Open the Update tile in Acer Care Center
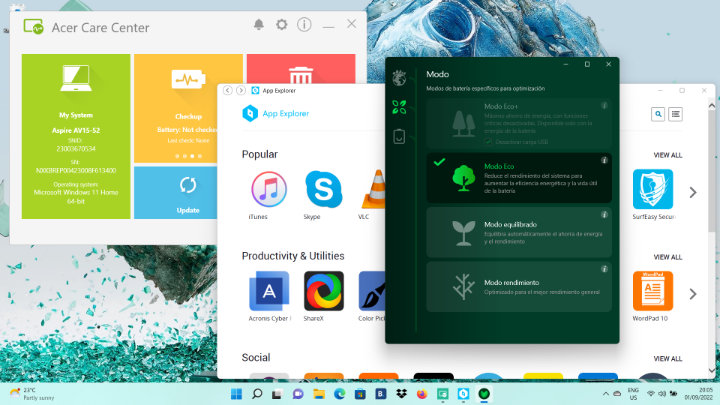Viewport: 720px width, 405px height. pos(175,192)
